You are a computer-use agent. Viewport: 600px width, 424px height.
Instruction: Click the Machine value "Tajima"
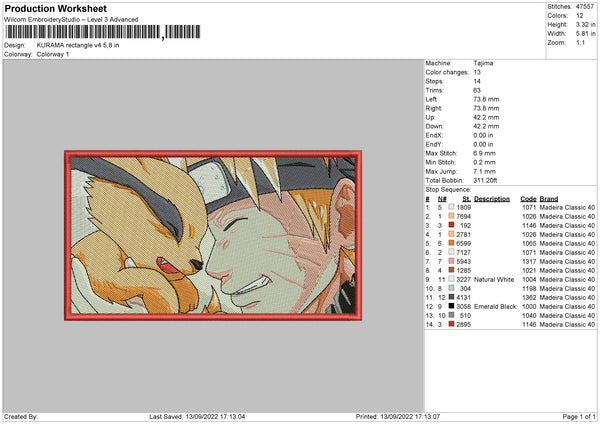pyautogui.click(x=483, y=63)
